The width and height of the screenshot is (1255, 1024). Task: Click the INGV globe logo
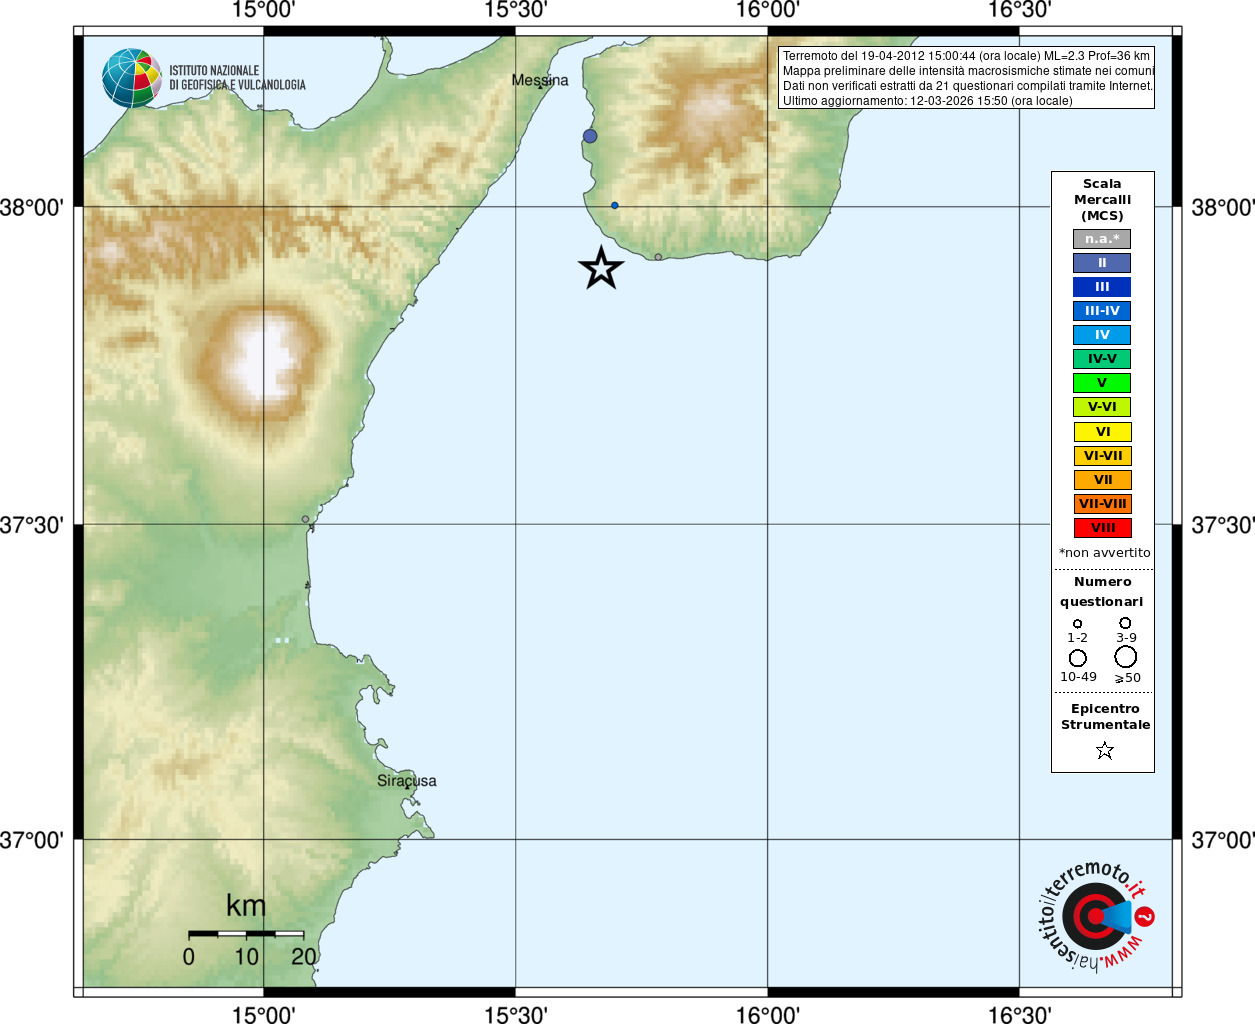pos(132,78)
